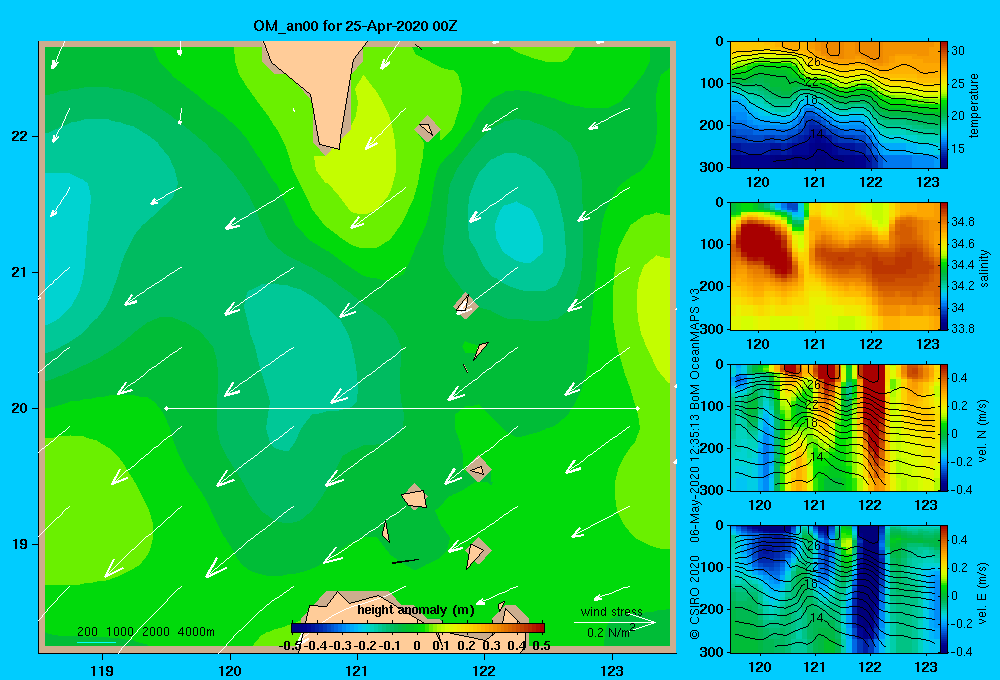
Task: Click the vel. E color scale bar
Action: [x=944, y=589]
